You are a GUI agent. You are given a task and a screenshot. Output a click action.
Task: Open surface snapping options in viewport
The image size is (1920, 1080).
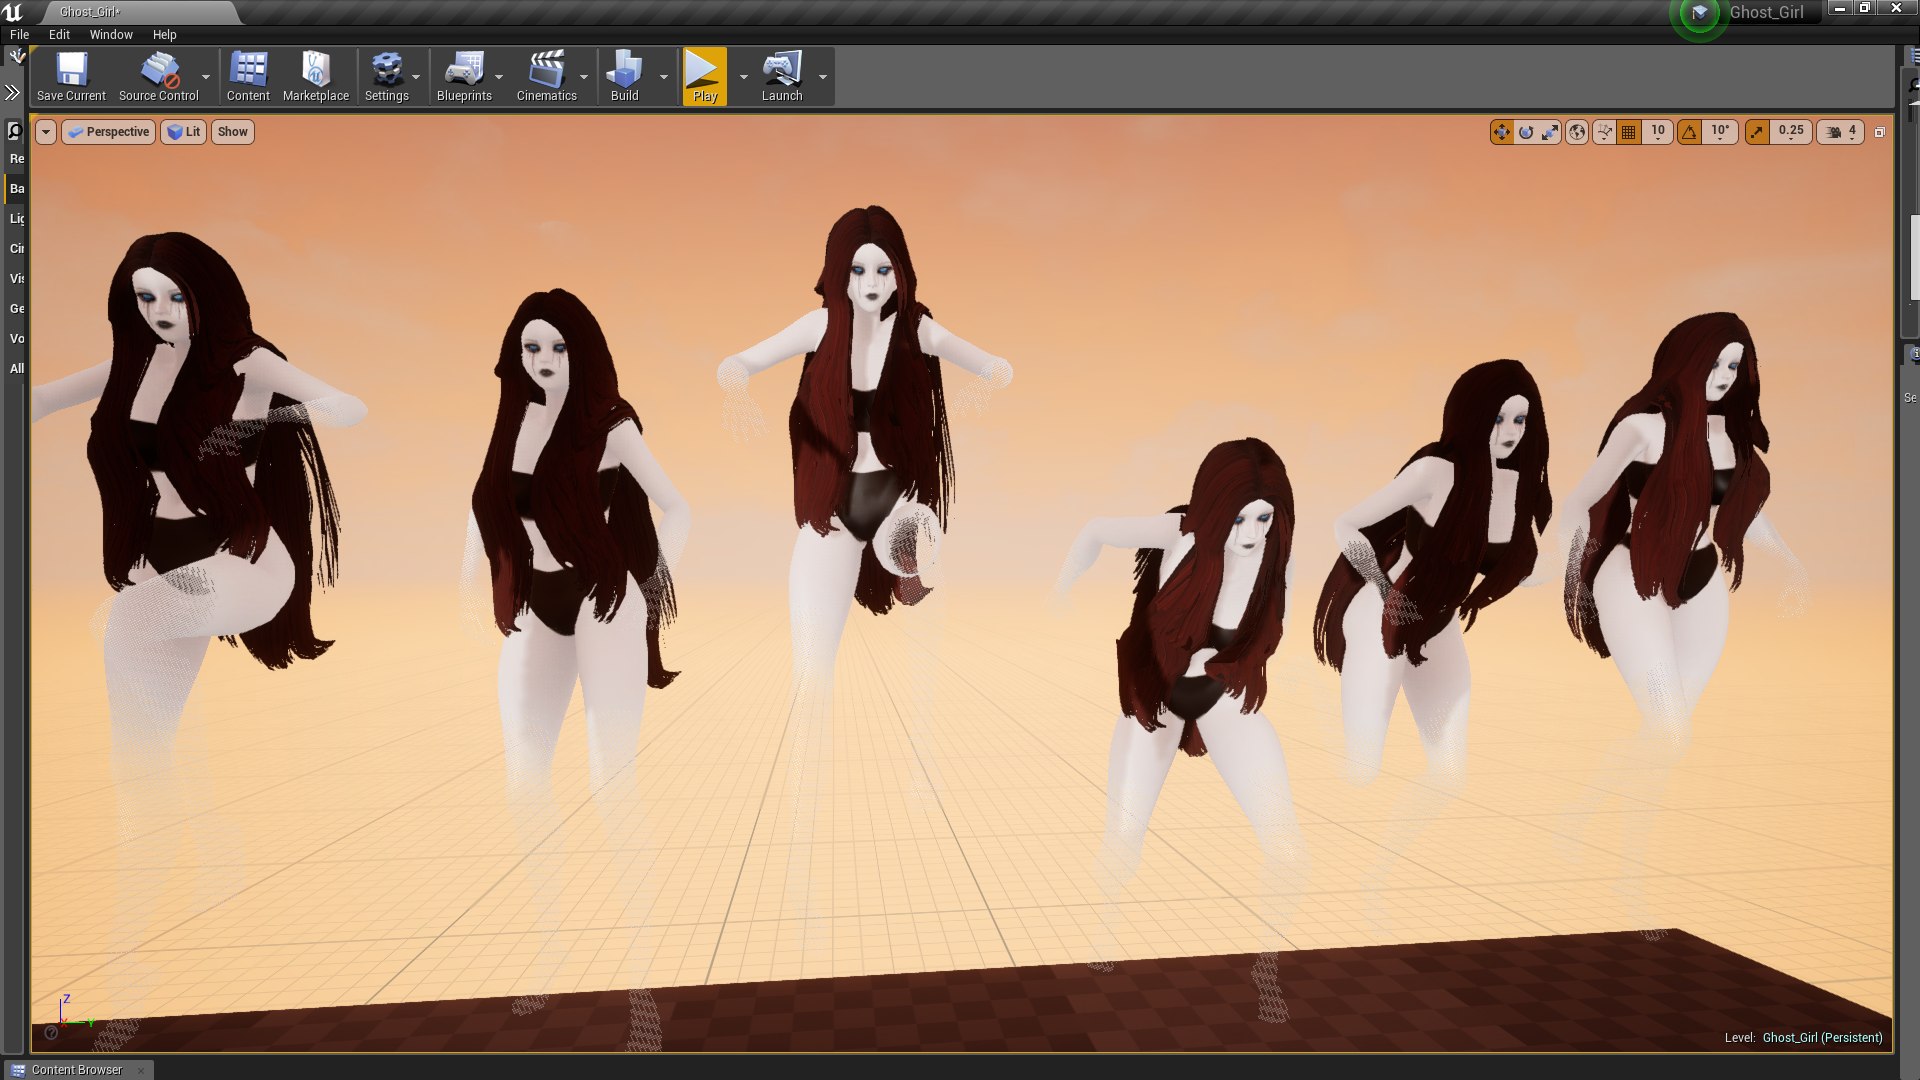1604,132
